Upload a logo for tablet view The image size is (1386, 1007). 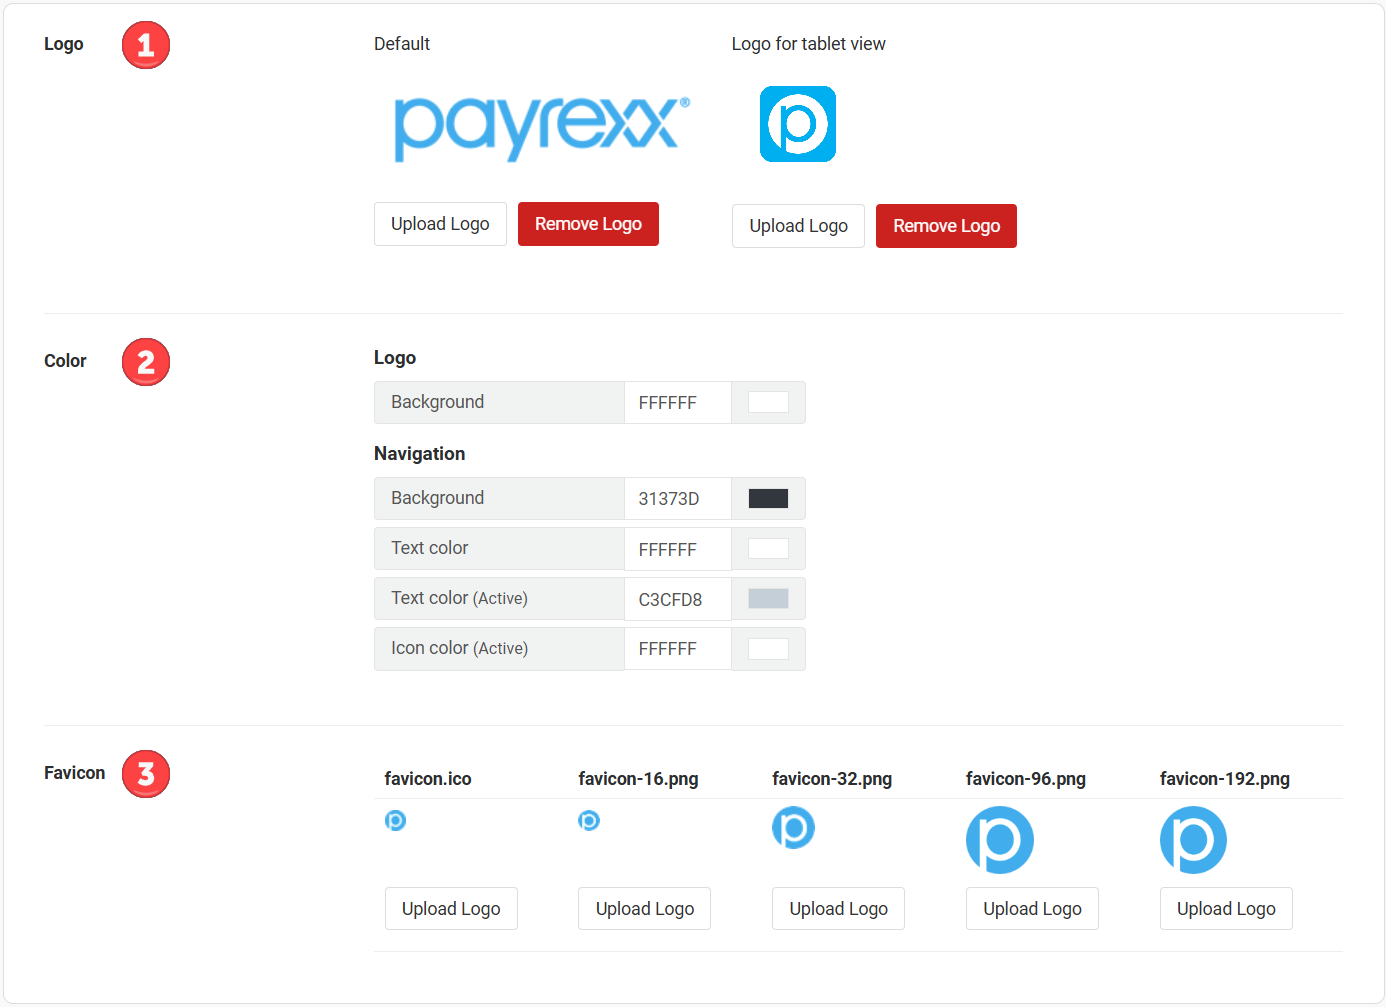pos(798,226)
